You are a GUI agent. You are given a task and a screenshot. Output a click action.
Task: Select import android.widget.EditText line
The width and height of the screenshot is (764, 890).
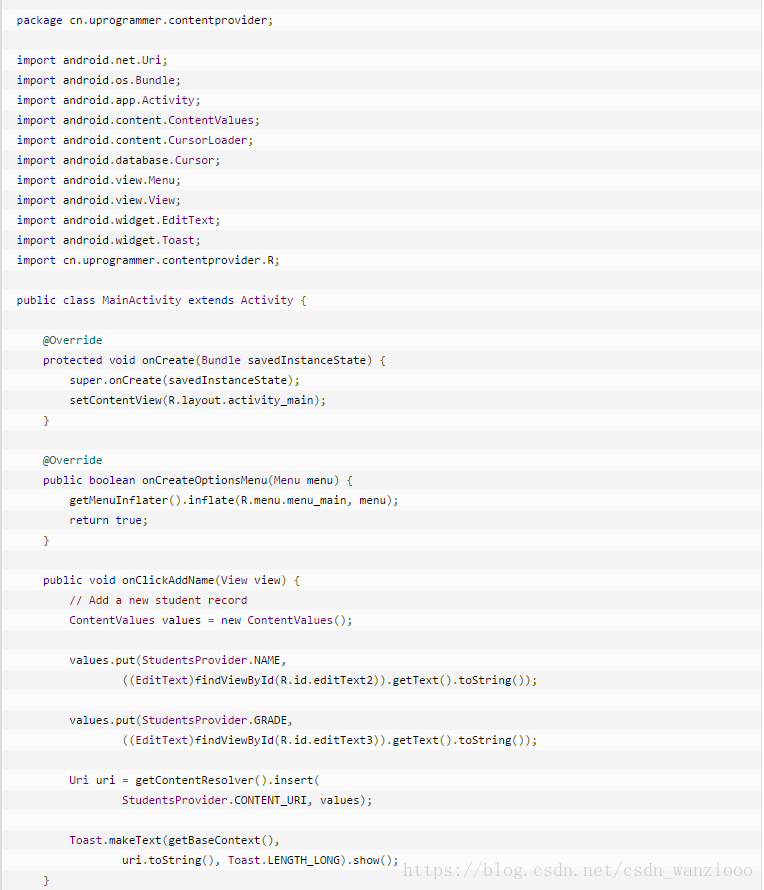click(x=118, y=220)
